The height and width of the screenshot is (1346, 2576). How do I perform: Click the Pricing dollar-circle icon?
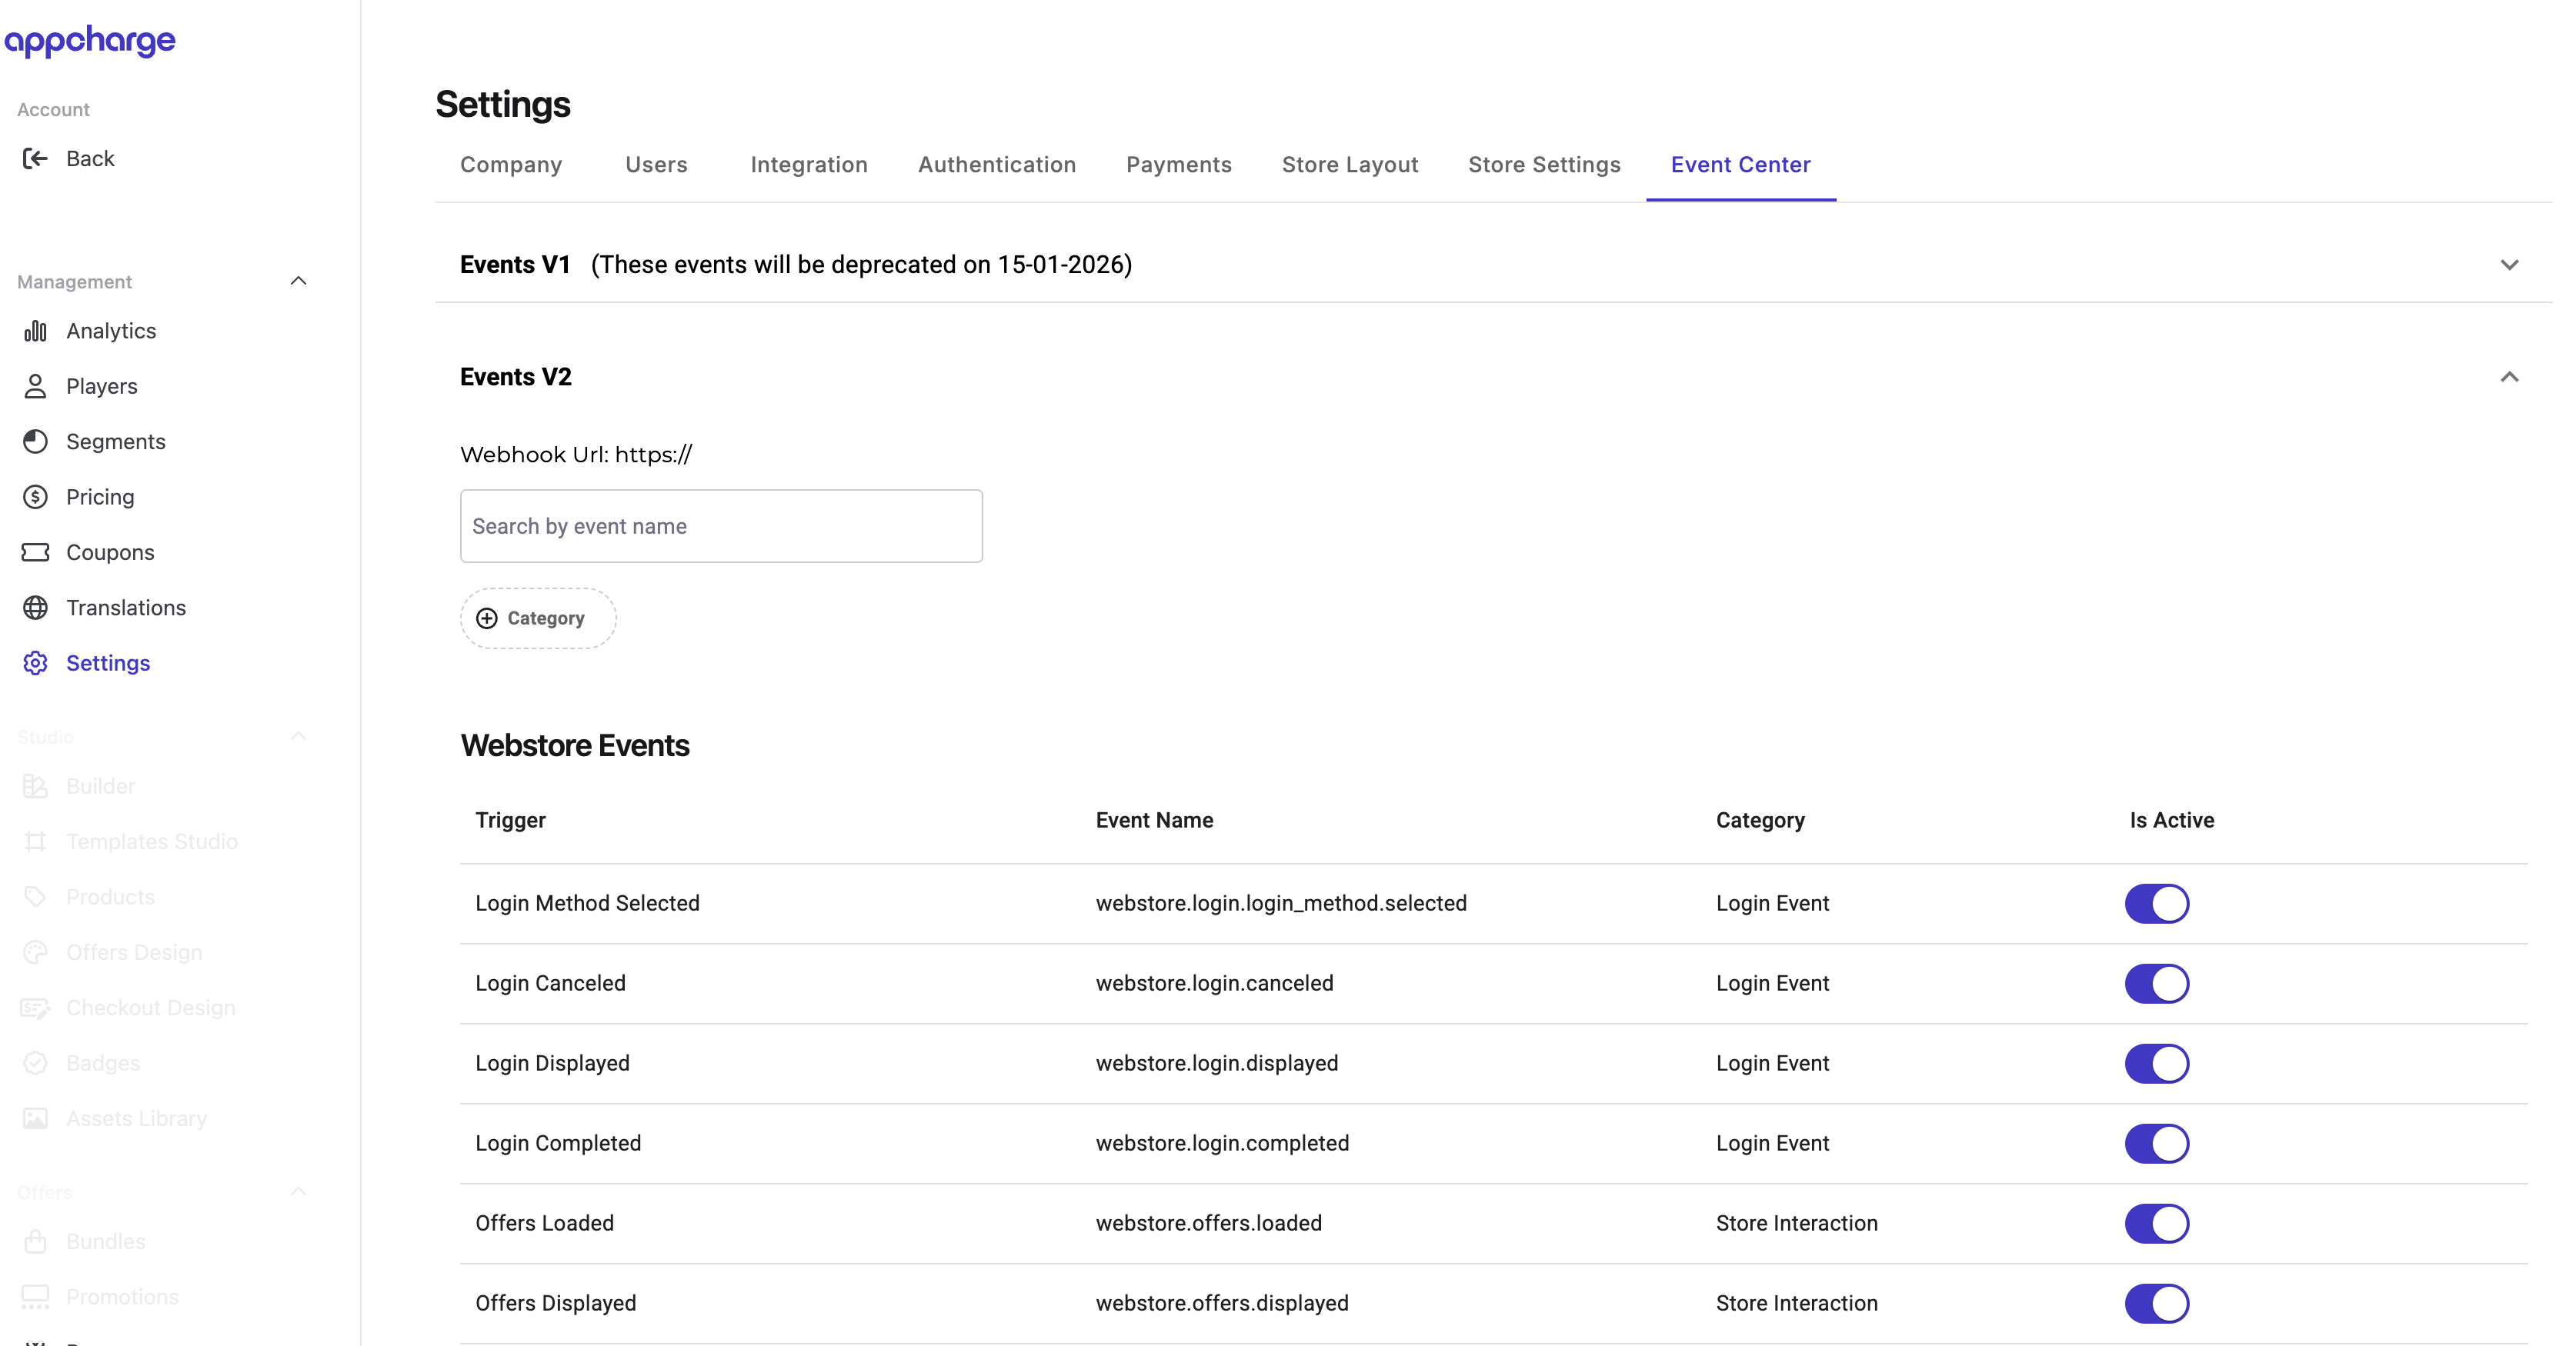(35, 497)
